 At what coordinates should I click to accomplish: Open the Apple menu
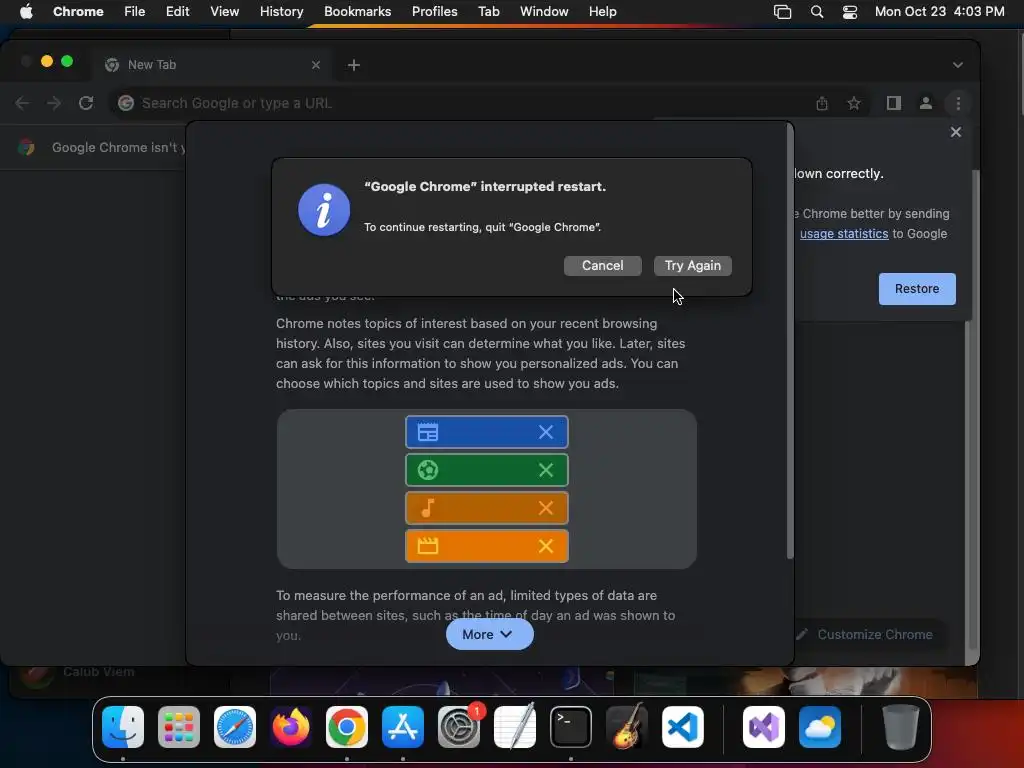[26, 12]
